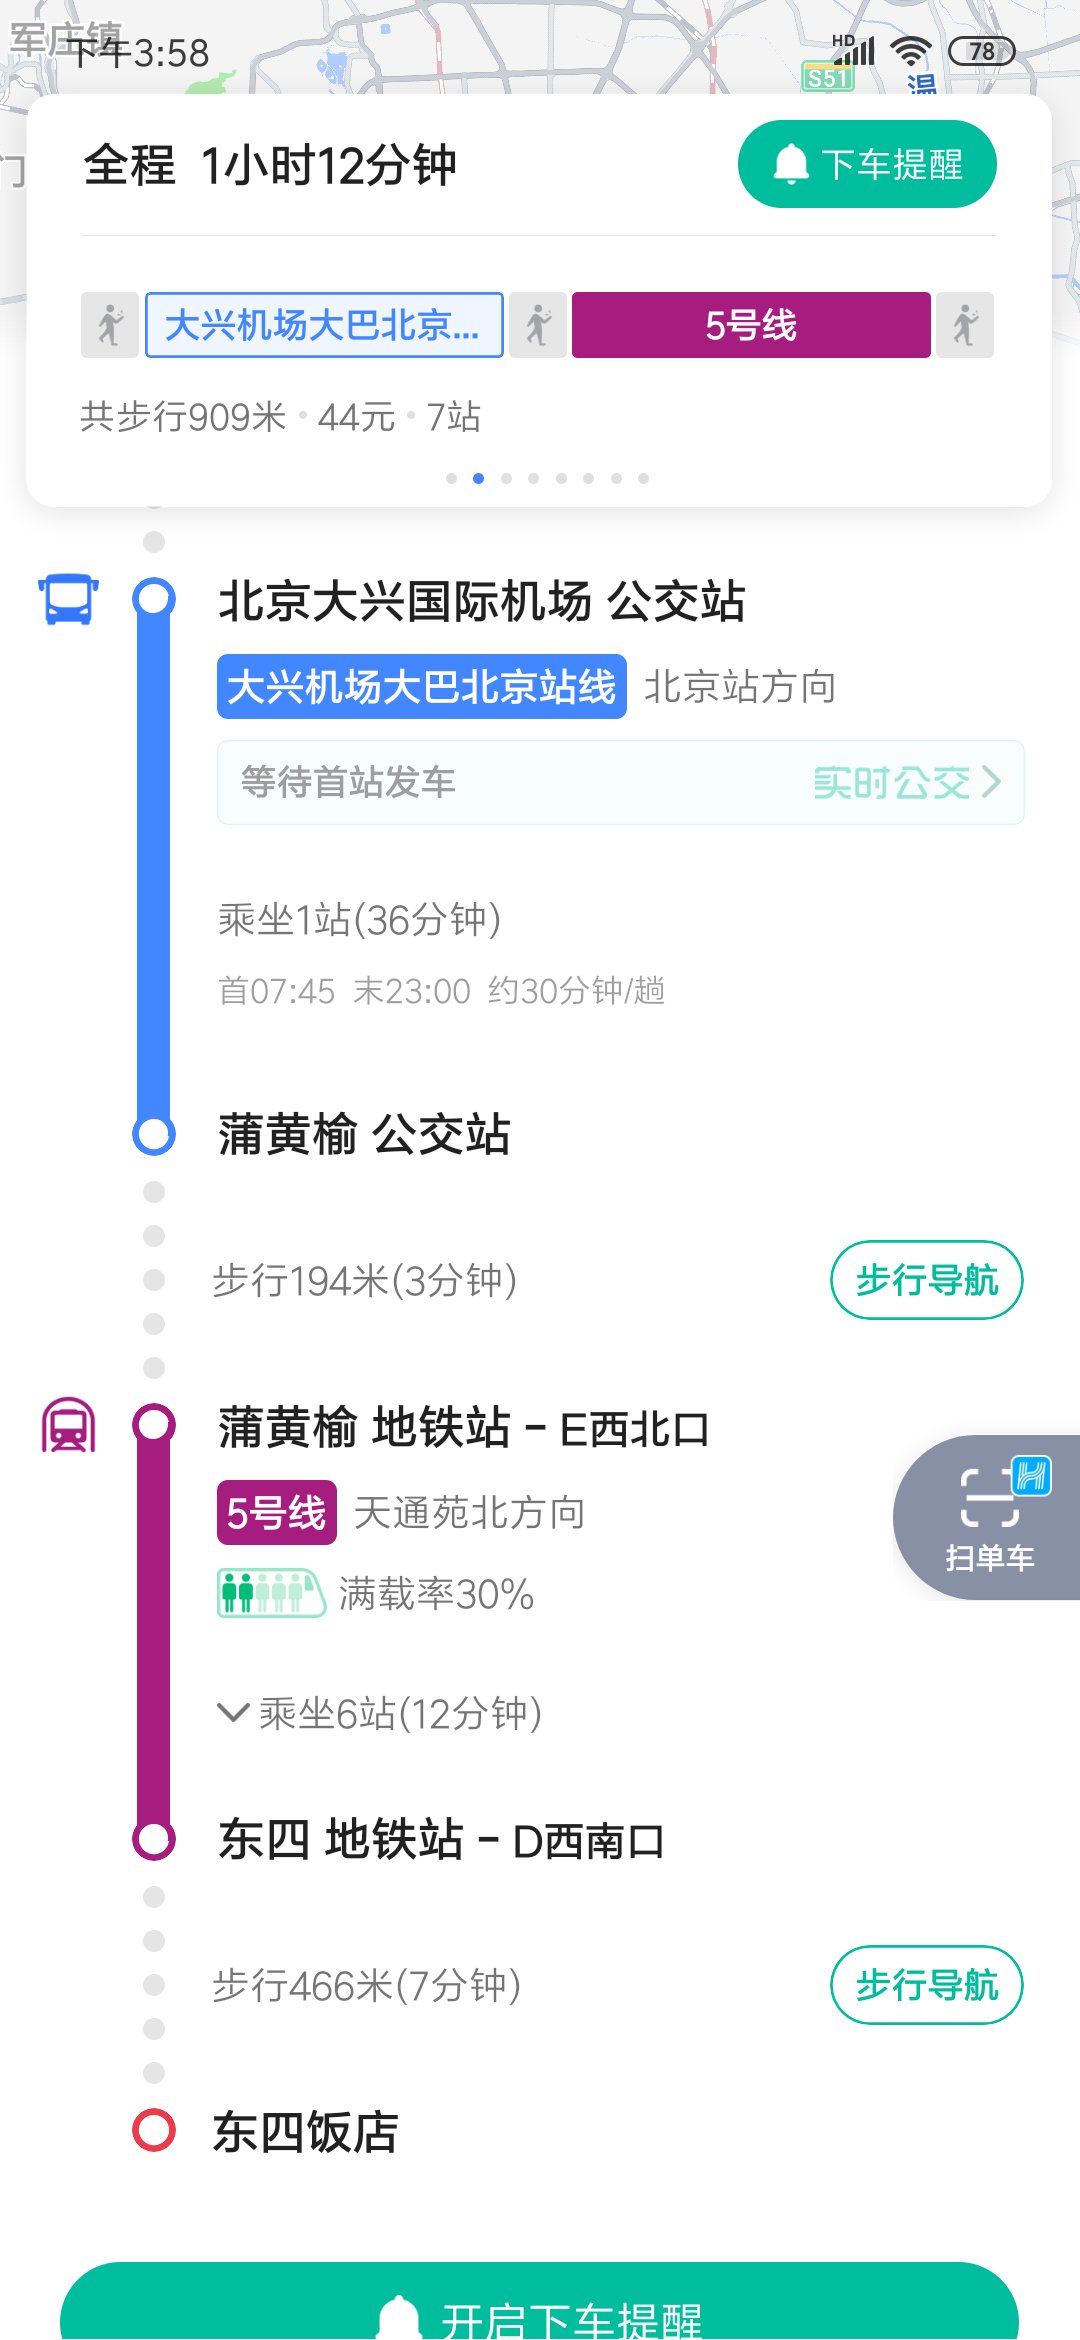1080x2340 pixels.
Task: Tap the 东四 地铁站 D西南口 stop
Action: click(441, 1840)
